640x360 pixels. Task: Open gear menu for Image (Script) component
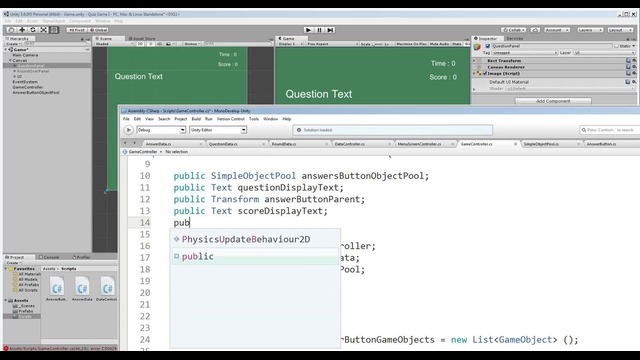[634, 73]
